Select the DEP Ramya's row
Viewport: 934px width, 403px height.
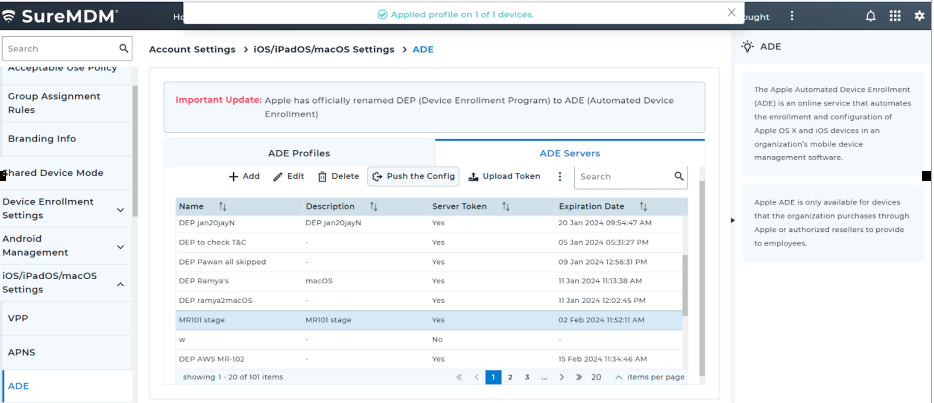coord(429,281)
